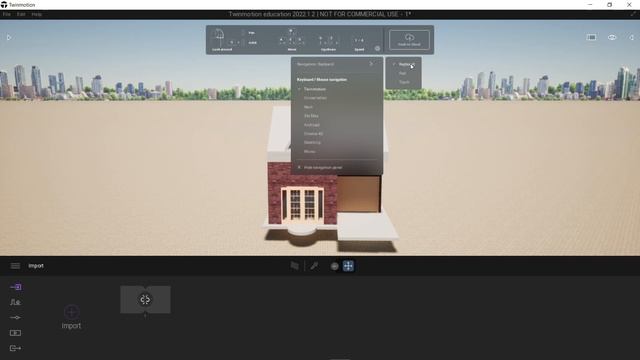The width and height of the screenshot is (640, 360).
Task: Expand left panel with play-shaped arrow
Action: (9, 38)
